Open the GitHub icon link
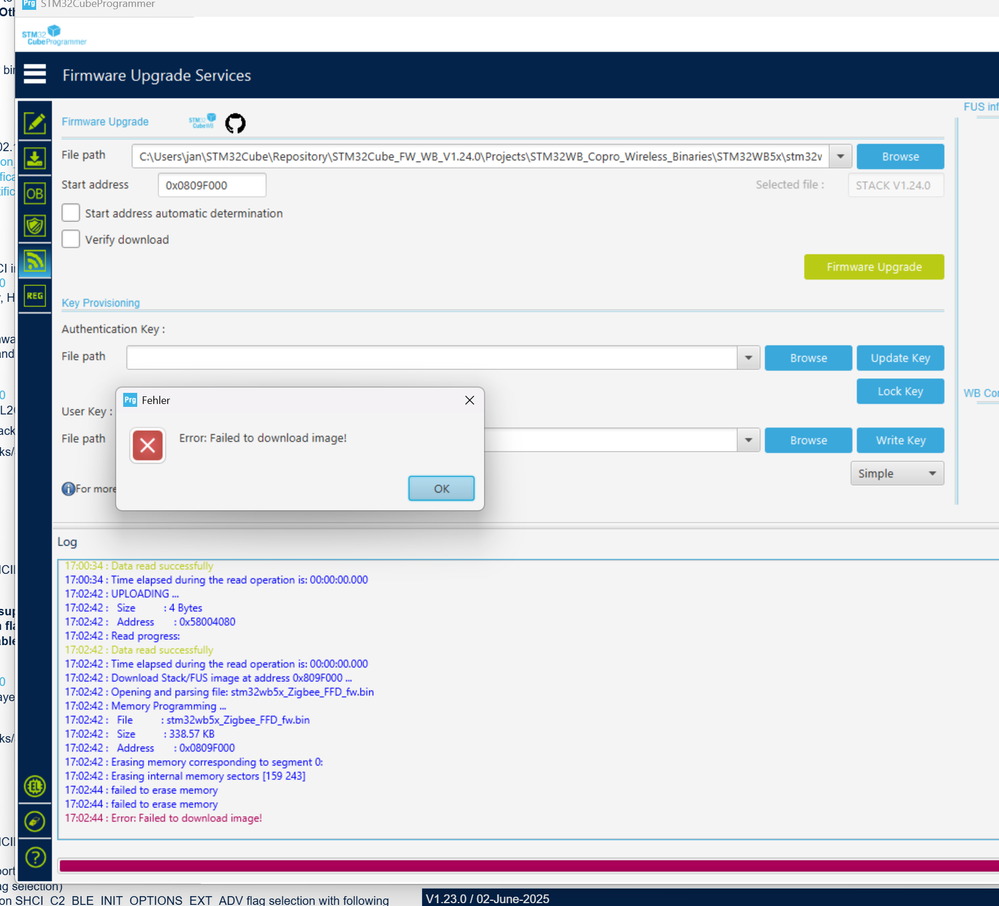 point(235,123)
